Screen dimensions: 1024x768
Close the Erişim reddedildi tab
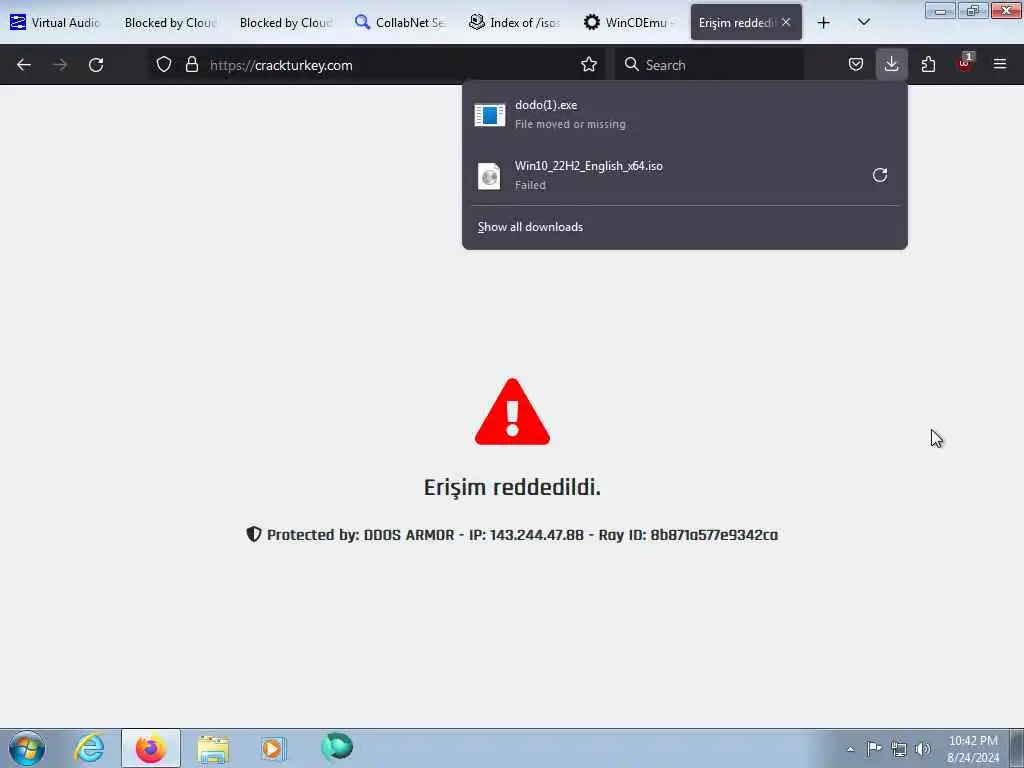(x=786, y=22)
